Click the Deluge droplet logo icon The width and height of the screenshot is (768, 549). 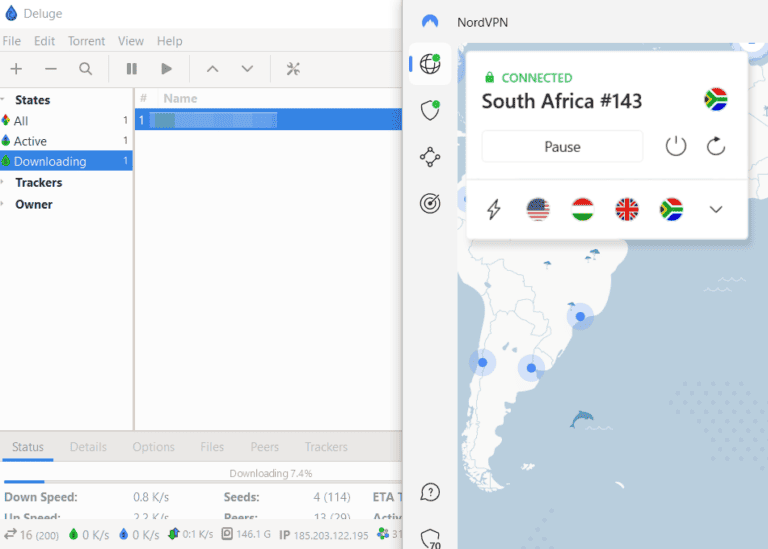11,13
